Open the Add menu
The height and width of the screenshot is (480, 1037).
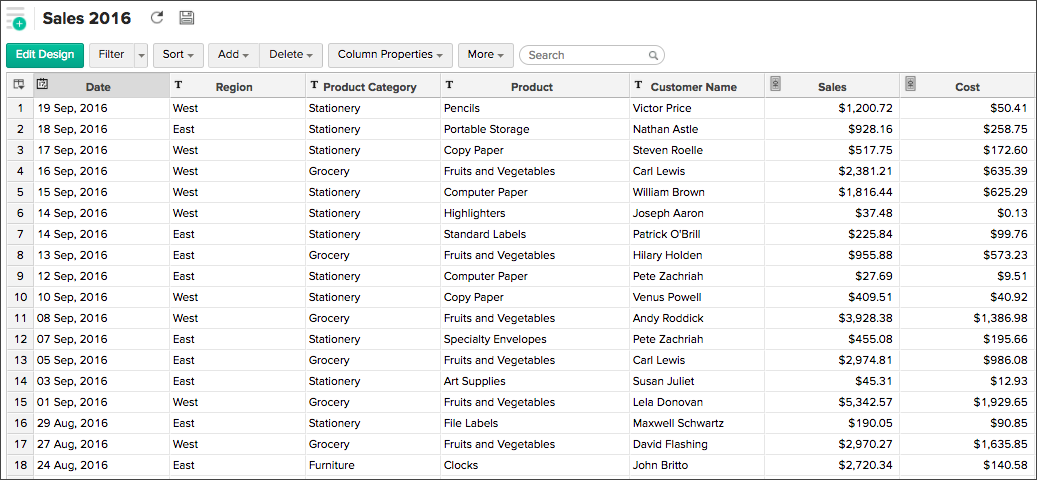click(x=234, y=55)
